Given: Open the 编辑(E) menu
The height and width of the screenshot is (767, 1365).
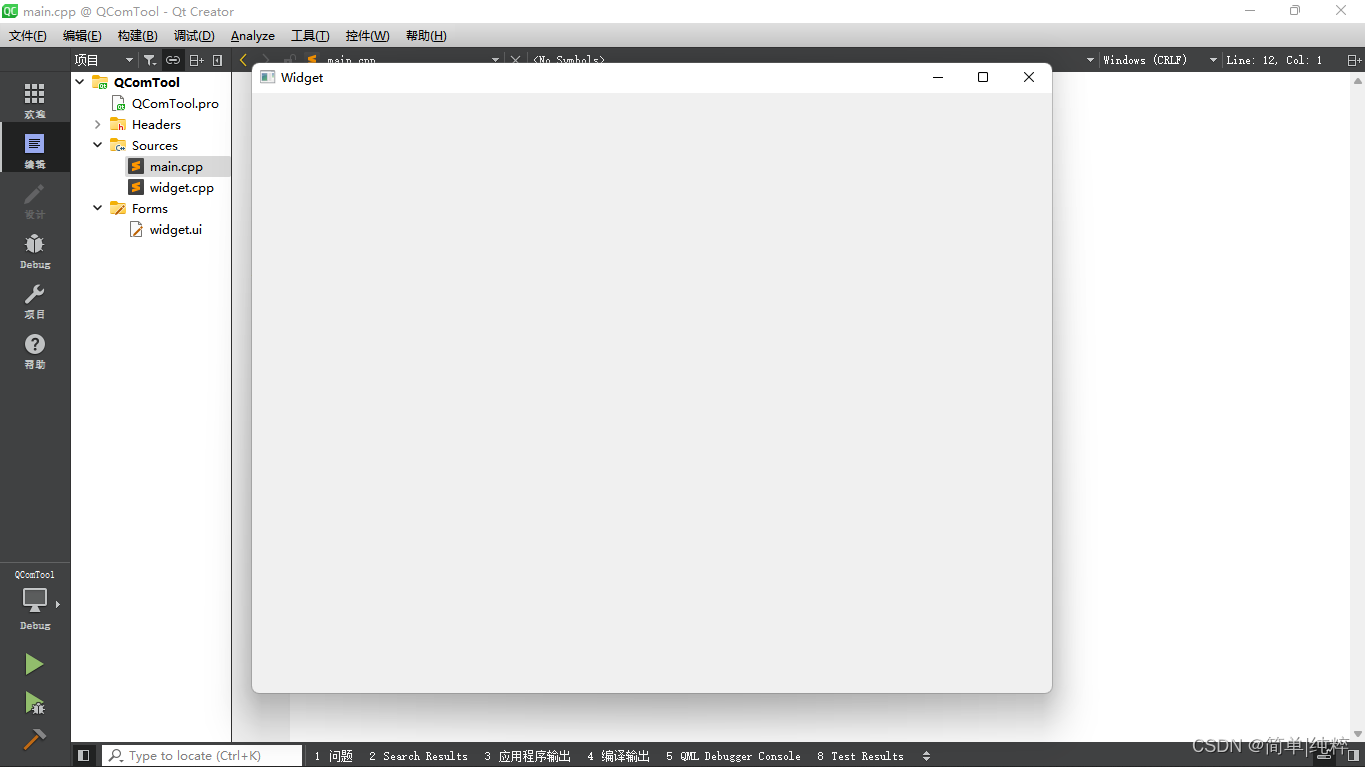Looking at the screenshot, I should [x=82, y=35].
